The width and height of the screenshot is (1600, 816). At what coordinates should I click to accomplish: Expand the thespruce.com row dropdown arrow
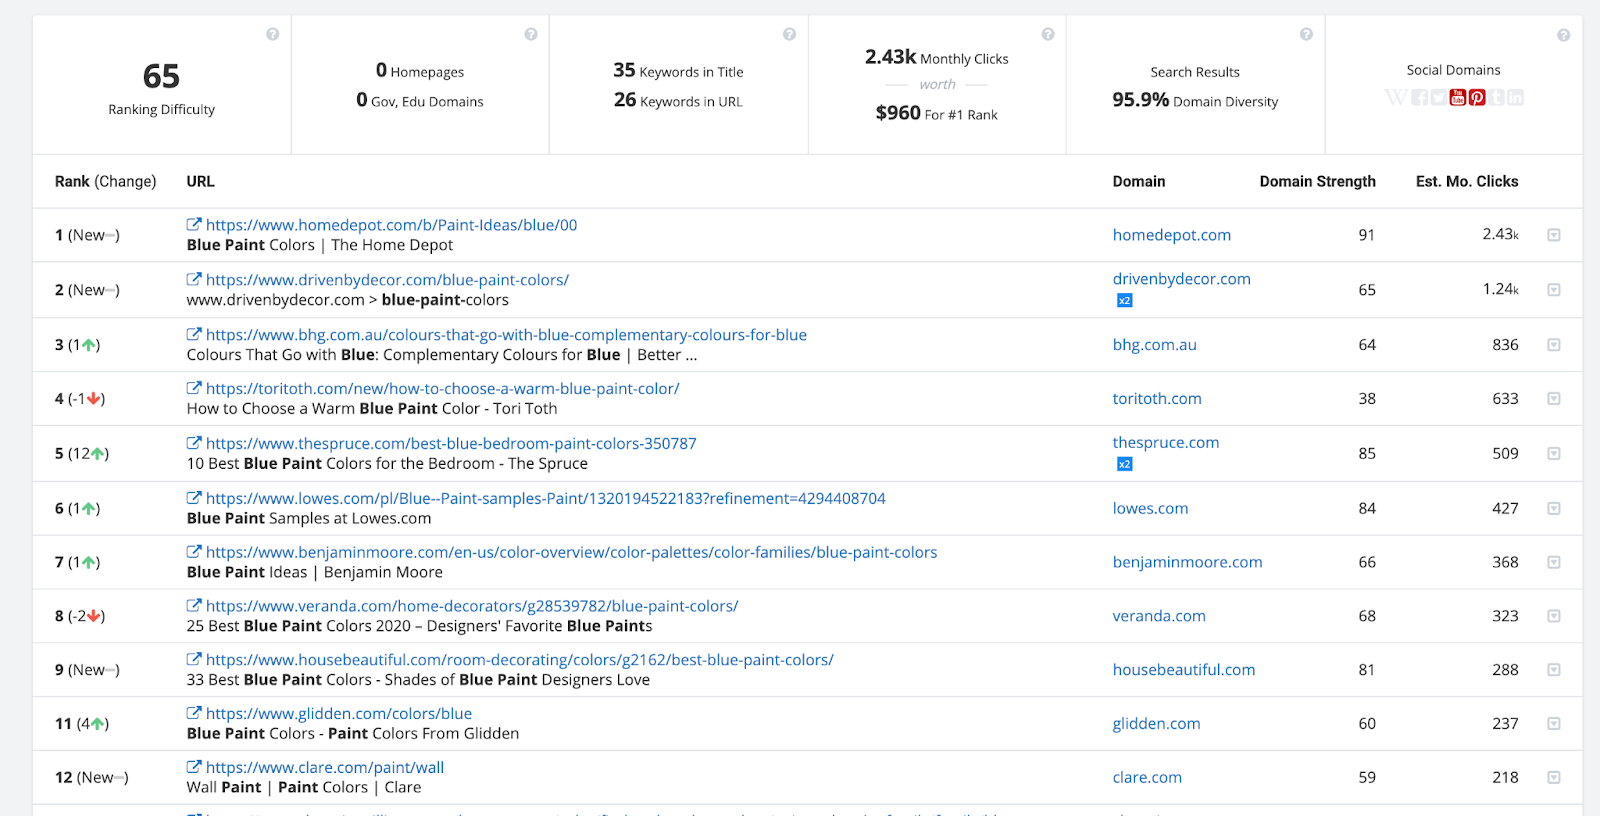(x=1554, y=454)
